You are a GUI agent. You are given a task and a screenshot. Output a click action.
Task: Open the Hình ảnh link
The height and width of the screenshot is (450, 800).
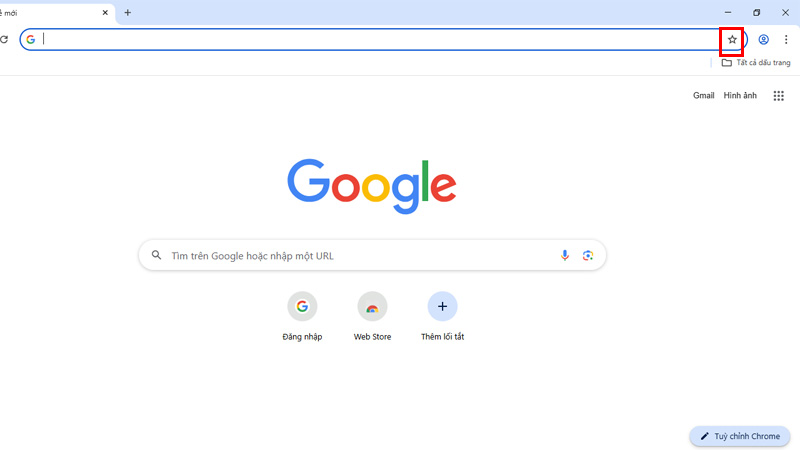click(x=740, y=95)
